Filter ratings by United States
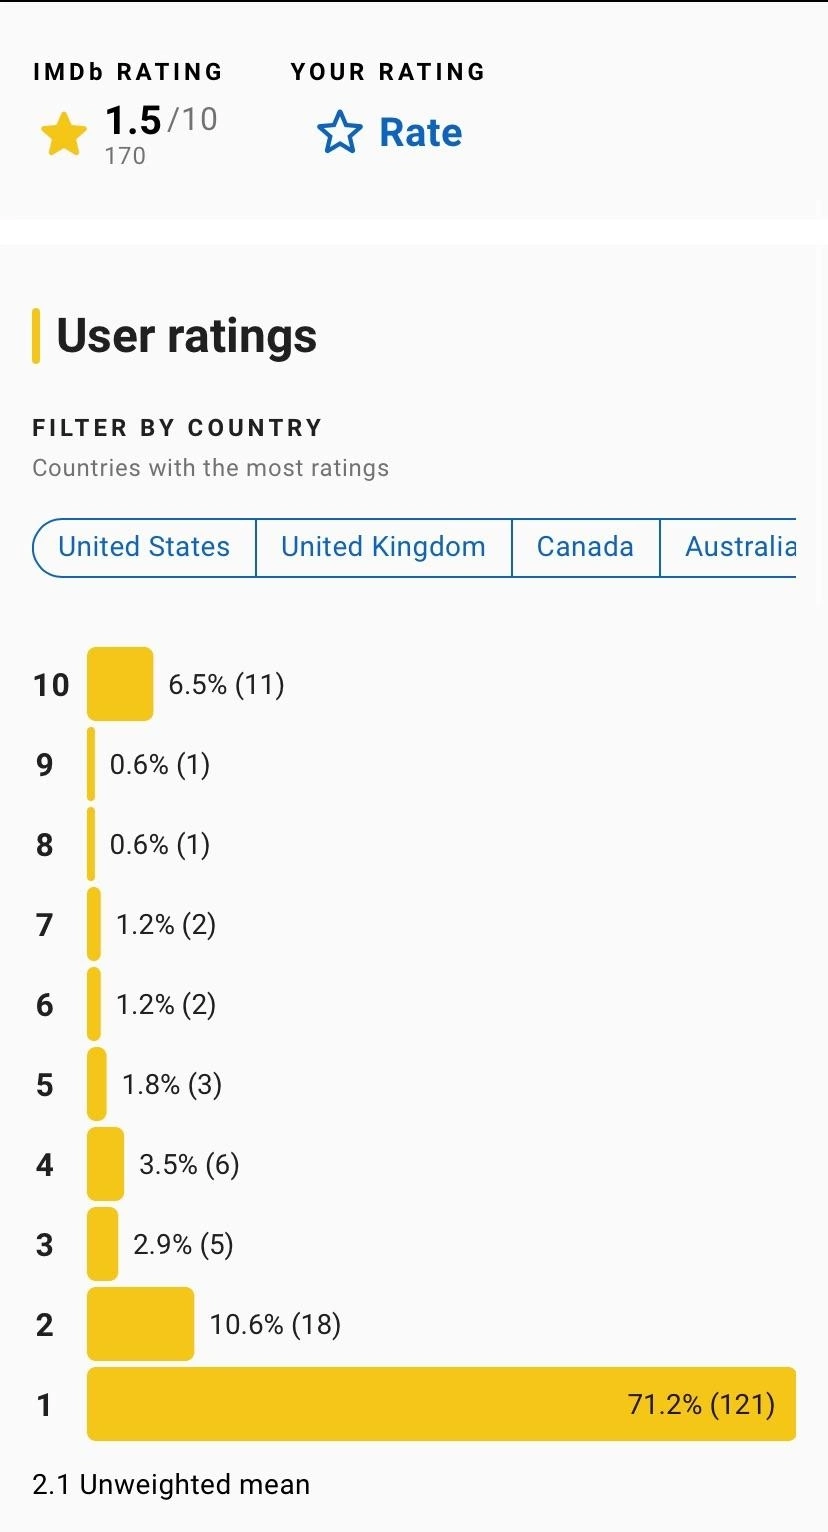 click(144, 547)
